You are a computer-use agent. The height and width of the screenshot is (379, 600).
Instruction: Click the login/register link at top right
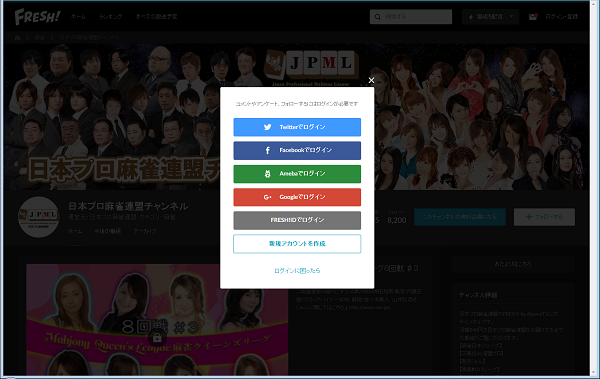[561, 17]
